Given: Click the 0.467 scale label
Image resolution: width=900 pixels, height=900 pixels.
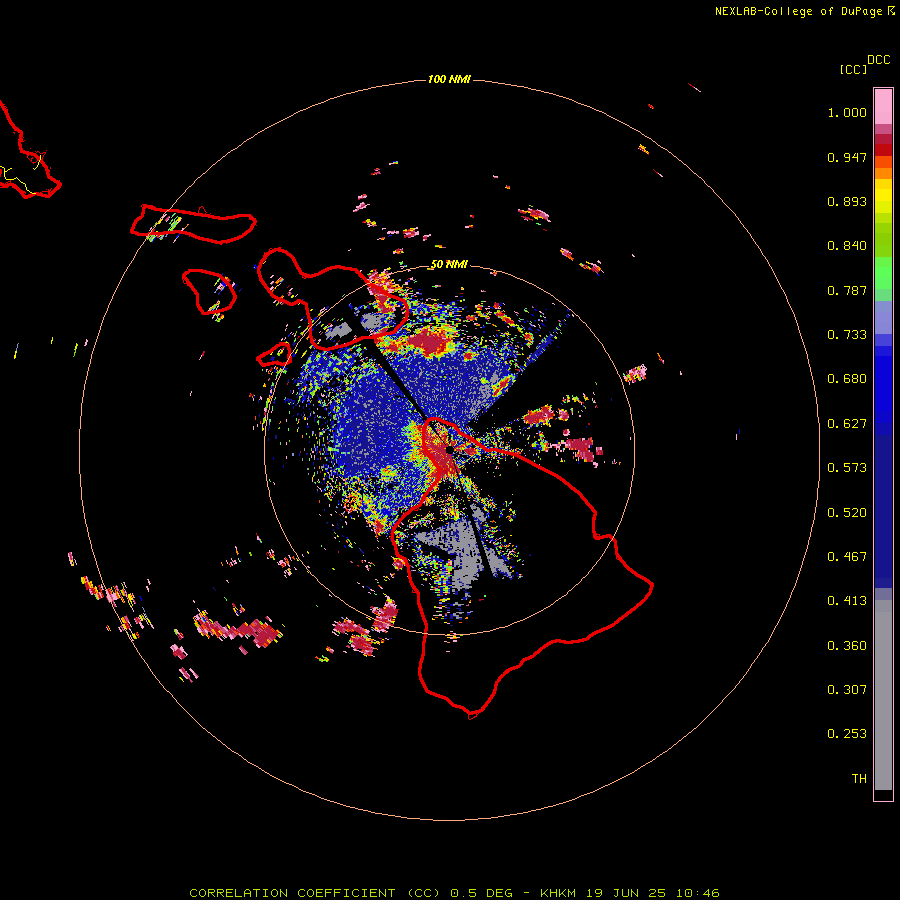Looking at the screenshot, I should 847,557.
